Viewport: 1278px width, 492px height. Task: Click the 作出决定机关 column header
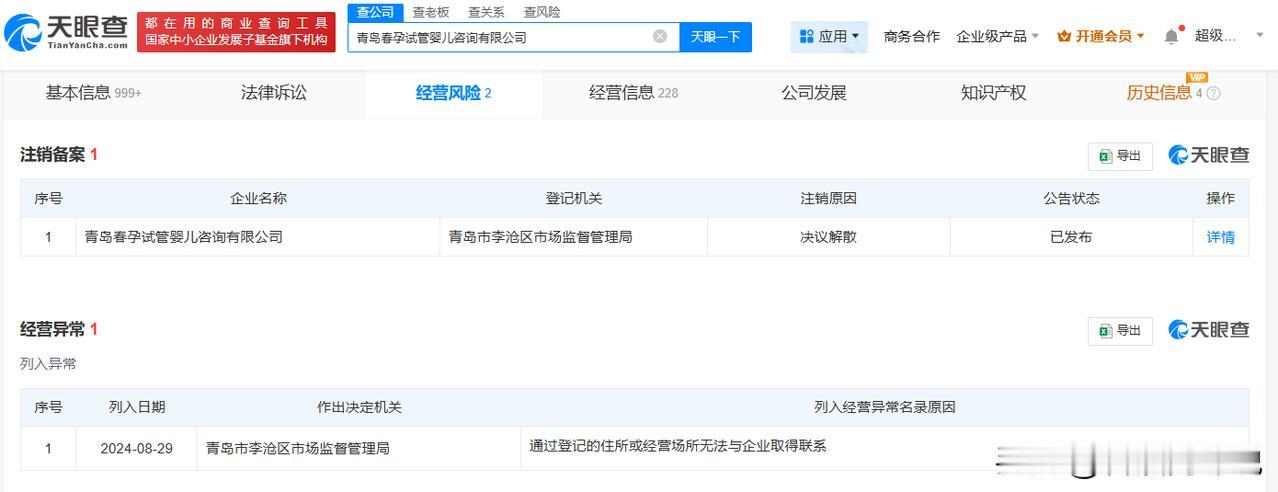[x=359, y=407]
